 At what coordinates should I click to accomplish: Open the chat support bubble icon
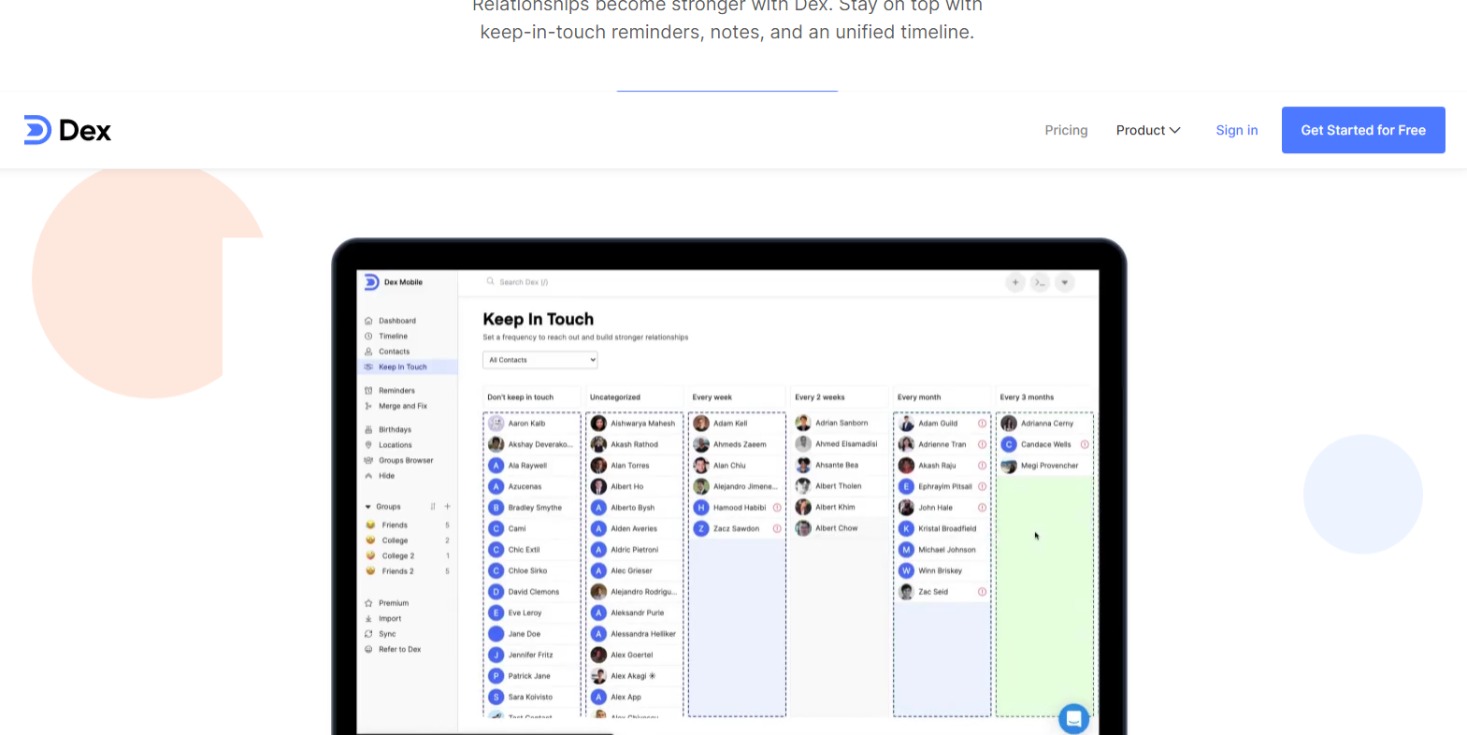[1074, 718]
